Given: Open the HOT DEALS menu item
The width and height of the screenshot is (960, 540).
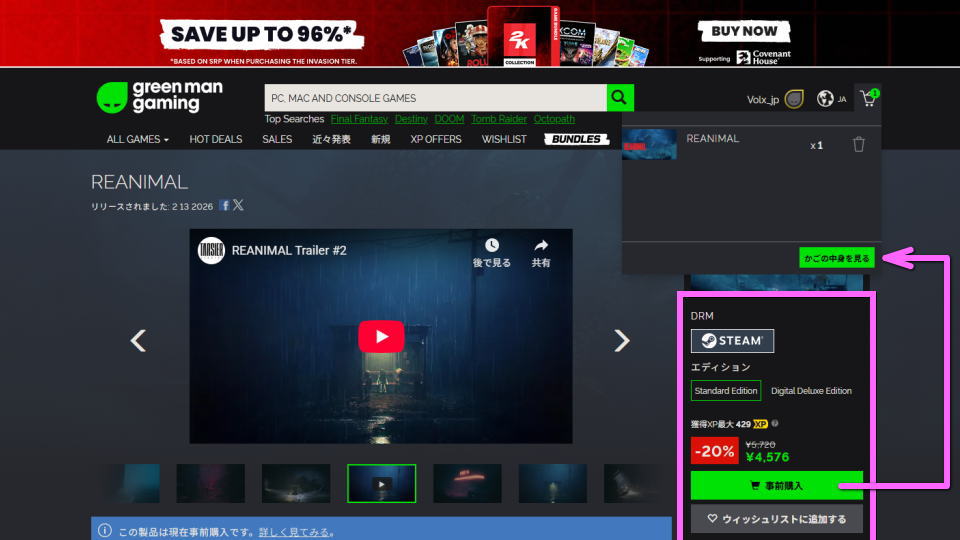Looking at the screenshot, I should 216,139.
